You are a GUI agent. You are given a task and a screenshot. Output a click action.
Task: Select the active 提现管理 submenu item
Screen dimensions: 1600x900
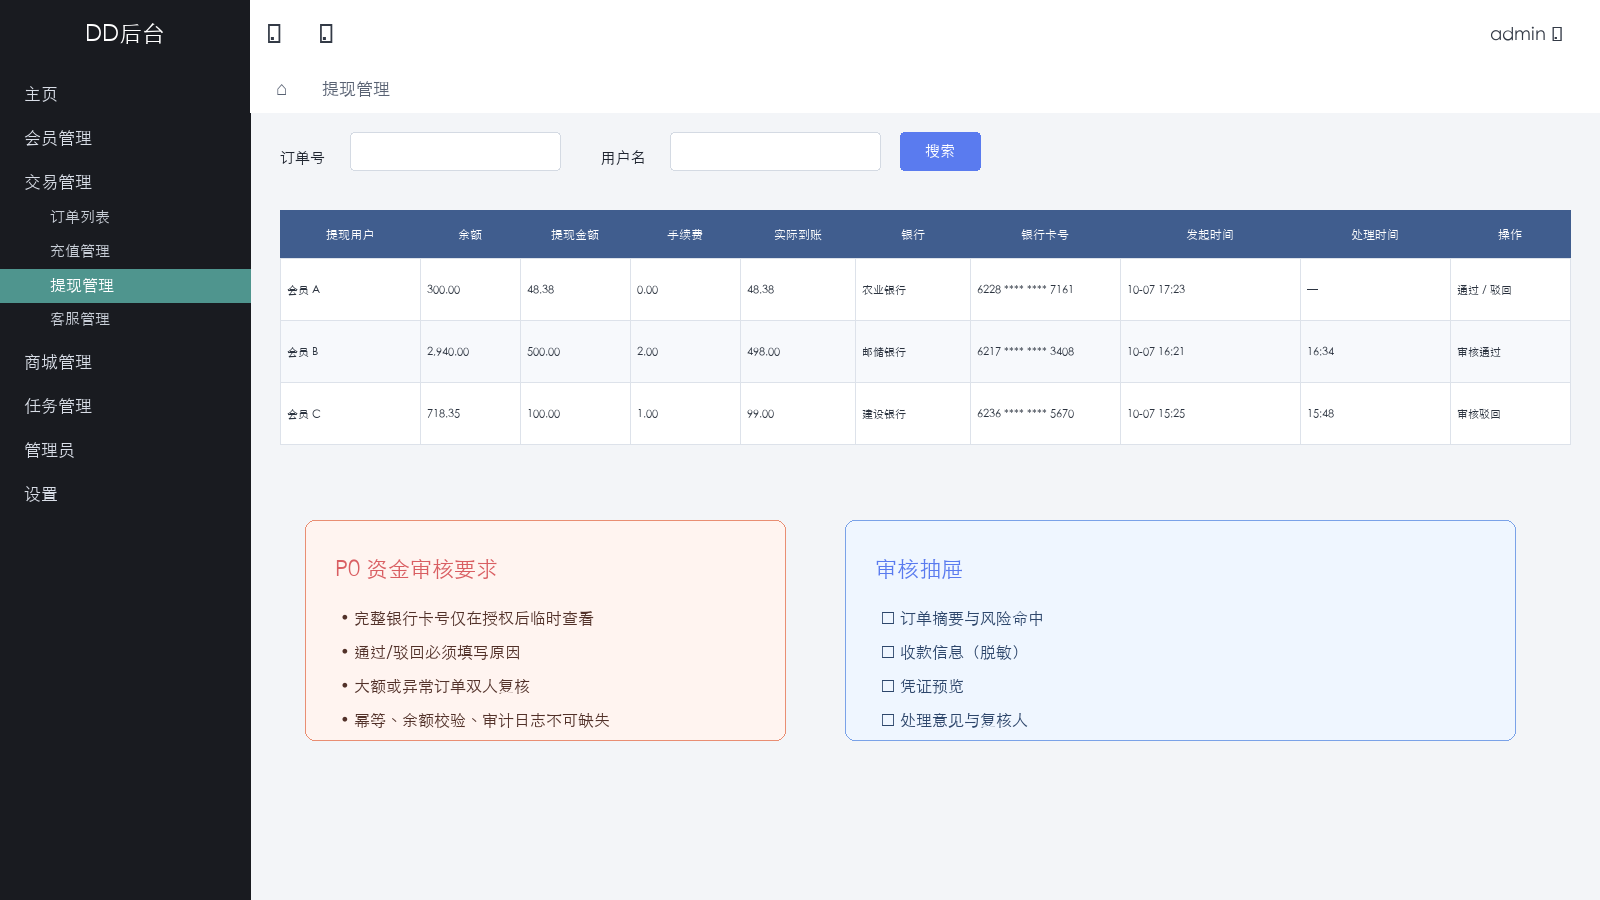125,285
